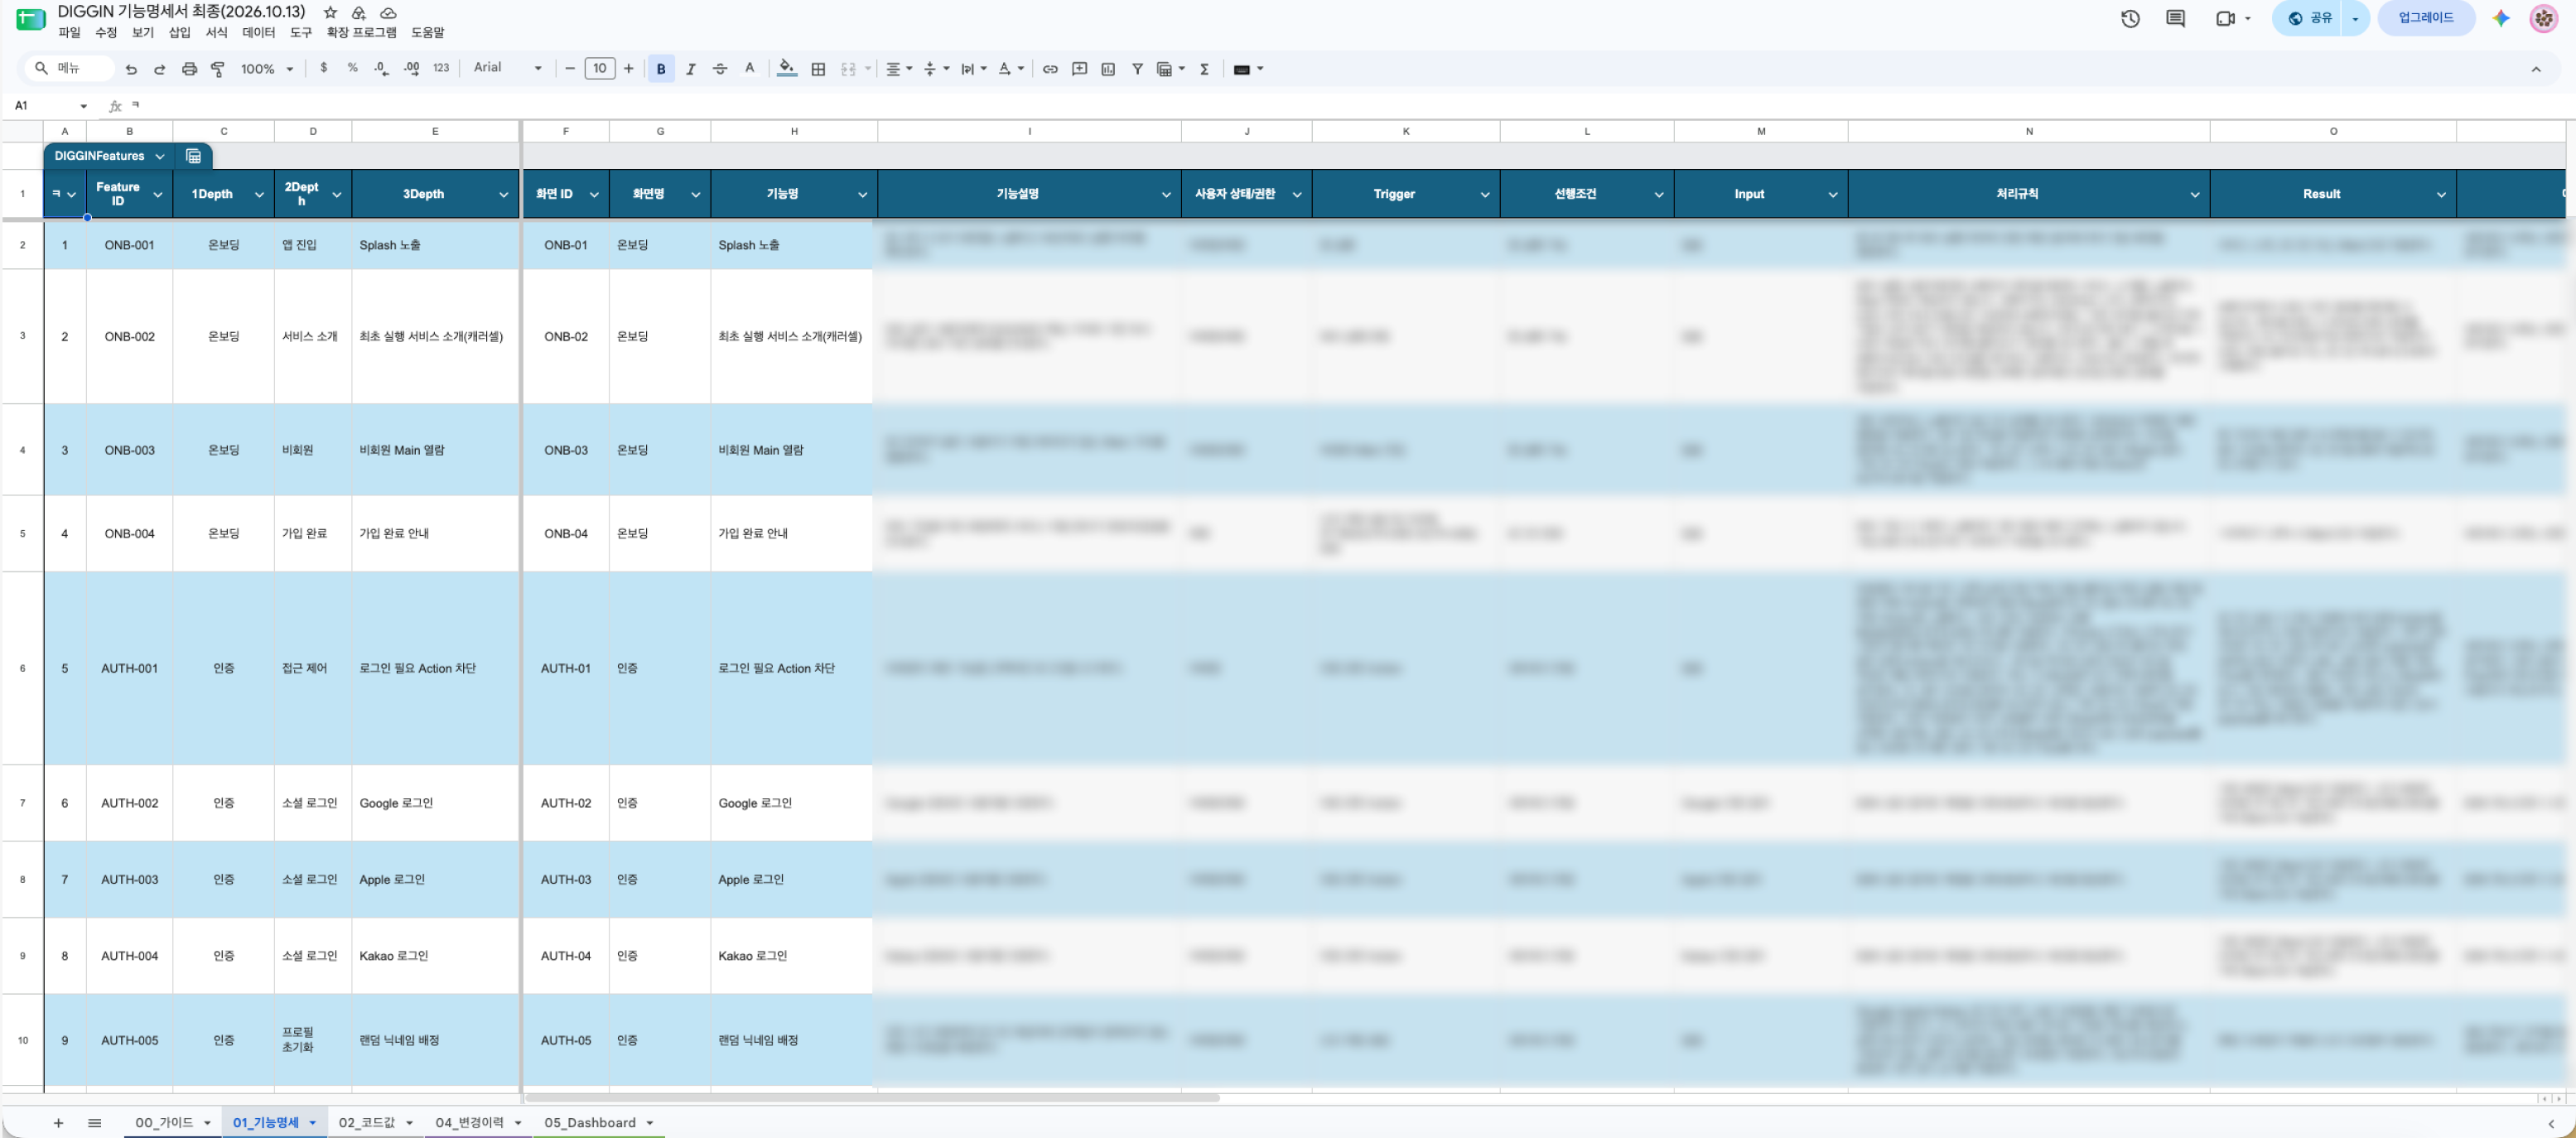The image size is (2576, 1138).
Task: Insert a chart
Action: pos(1108,69)
